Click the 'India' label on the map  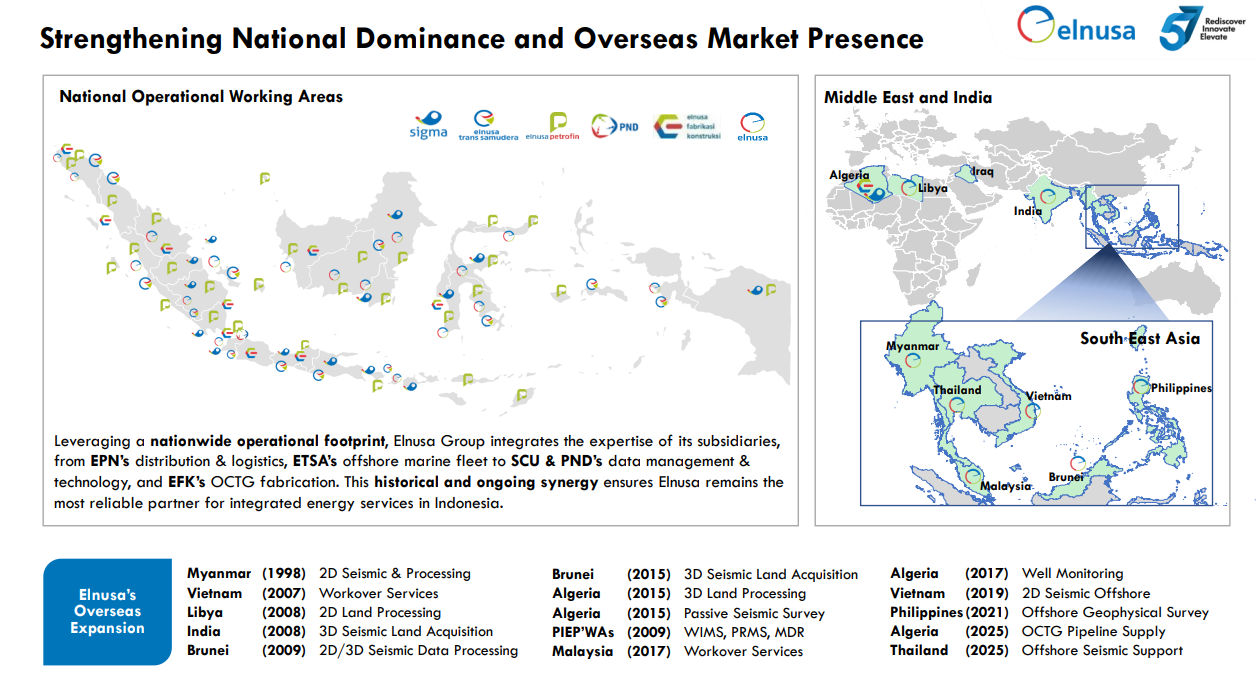1028,212
